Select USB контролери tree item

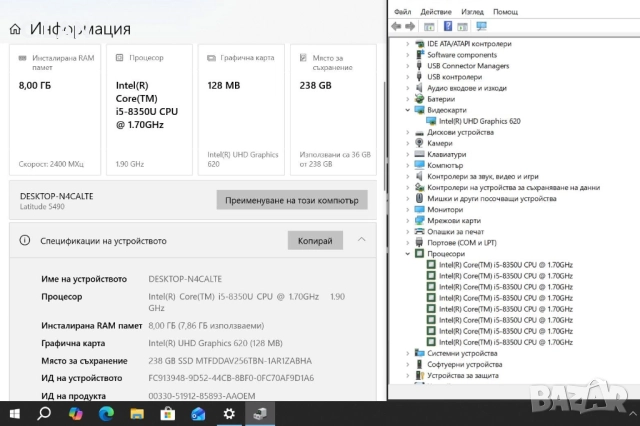pos(454,77)
